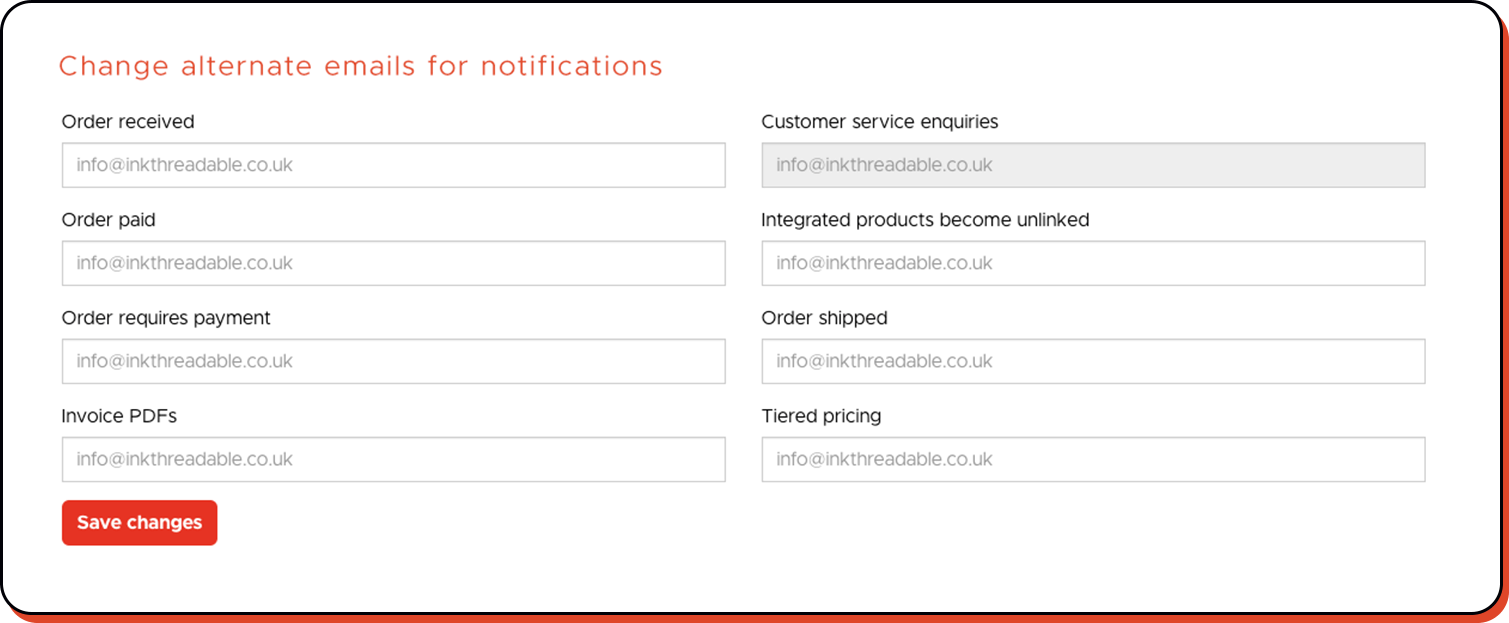The width and height of the screenshot is (1509, 623).
Task: Click the "Order shipped" label text
Action: tap(824, 318)
